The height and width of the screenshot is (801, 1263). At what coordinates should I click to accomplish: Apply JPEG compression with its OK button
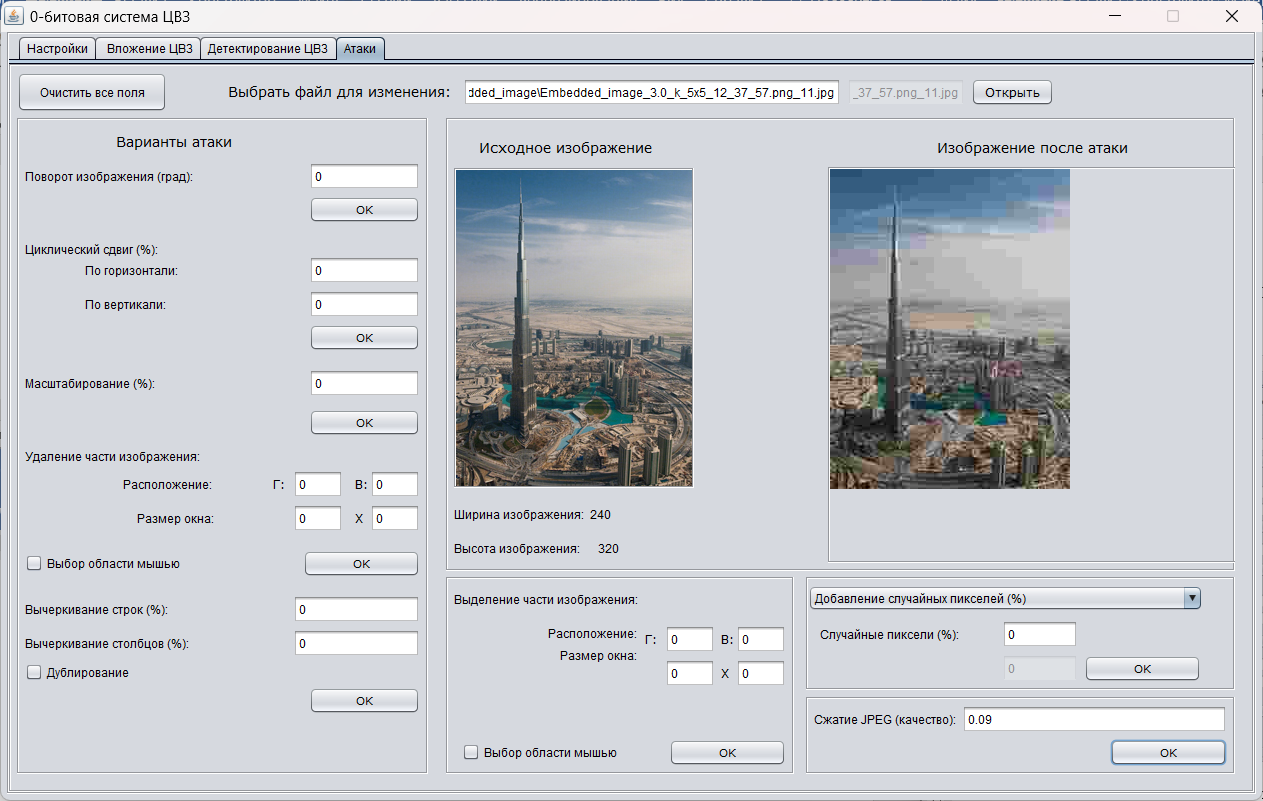1168,753
